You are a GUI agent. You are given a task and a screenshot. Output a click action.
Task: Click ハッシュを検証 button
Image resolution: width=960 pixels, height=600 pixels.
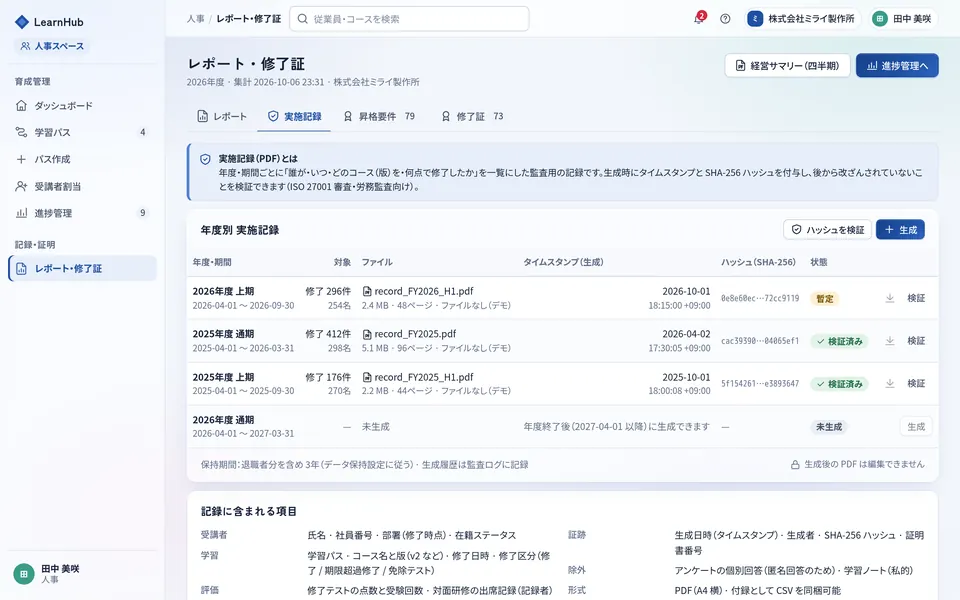pos(827,230)
